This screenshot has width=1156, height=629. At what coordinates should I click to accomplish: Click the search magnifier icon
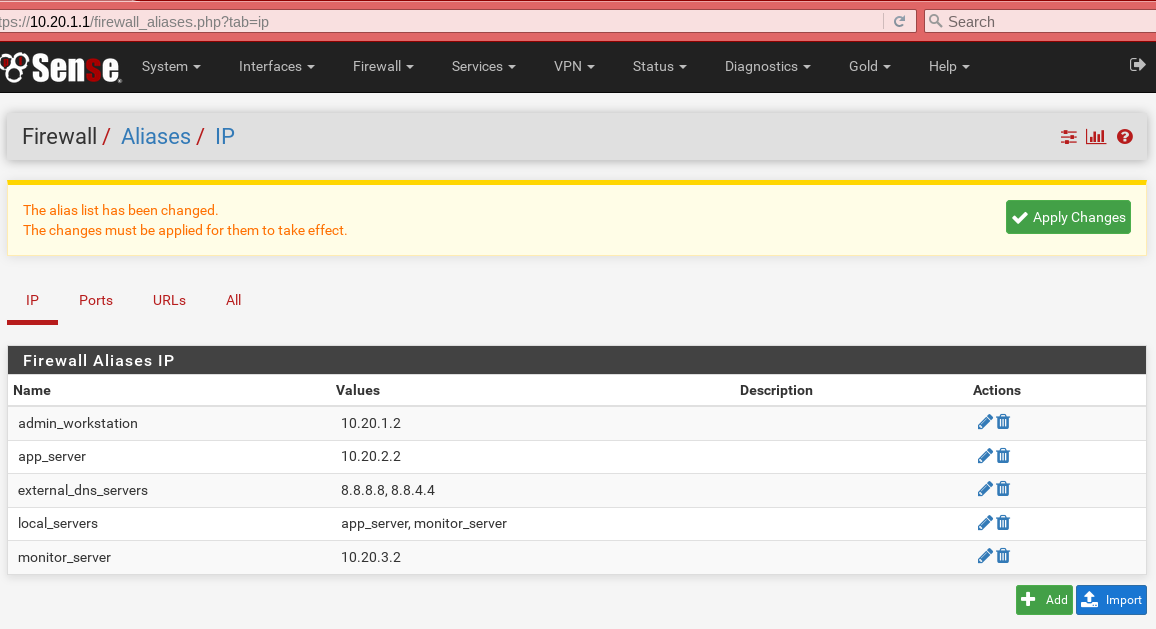click(936, 21)
